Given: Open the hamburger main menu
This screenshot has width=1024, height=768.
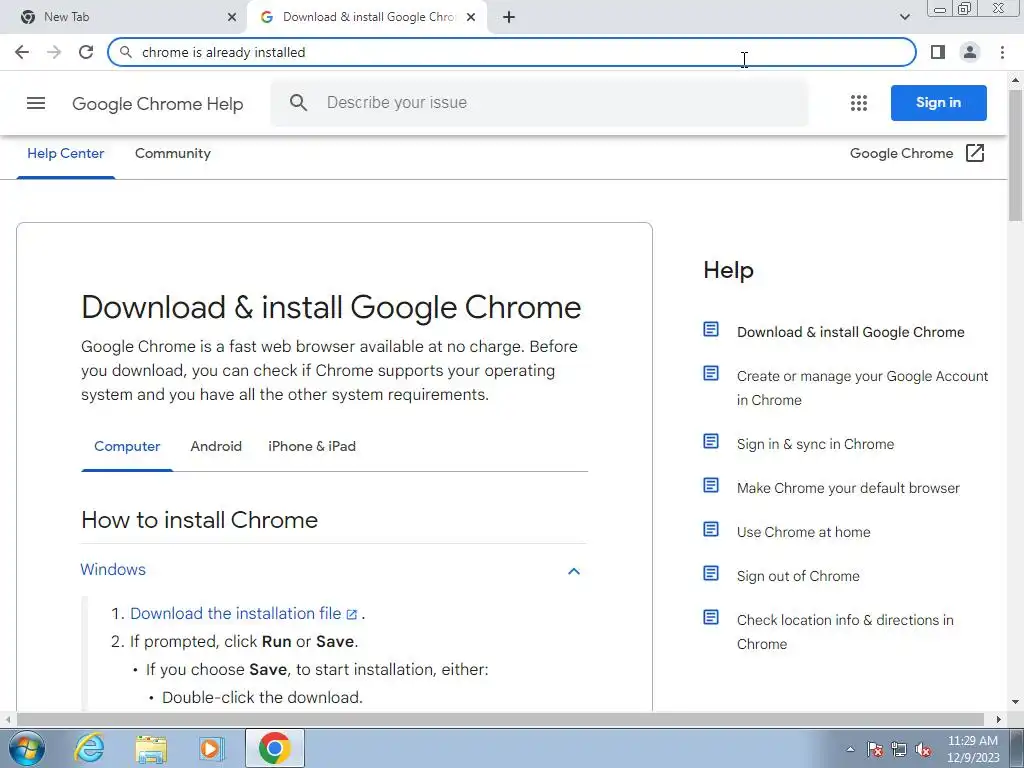Looking at the screenshot, I should pyautogui.click(x=36, y=103).
